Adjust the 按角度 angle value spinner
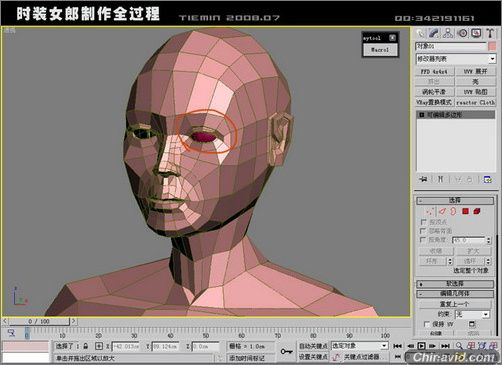Screen dimensions: 502x365 pos(489,240)
